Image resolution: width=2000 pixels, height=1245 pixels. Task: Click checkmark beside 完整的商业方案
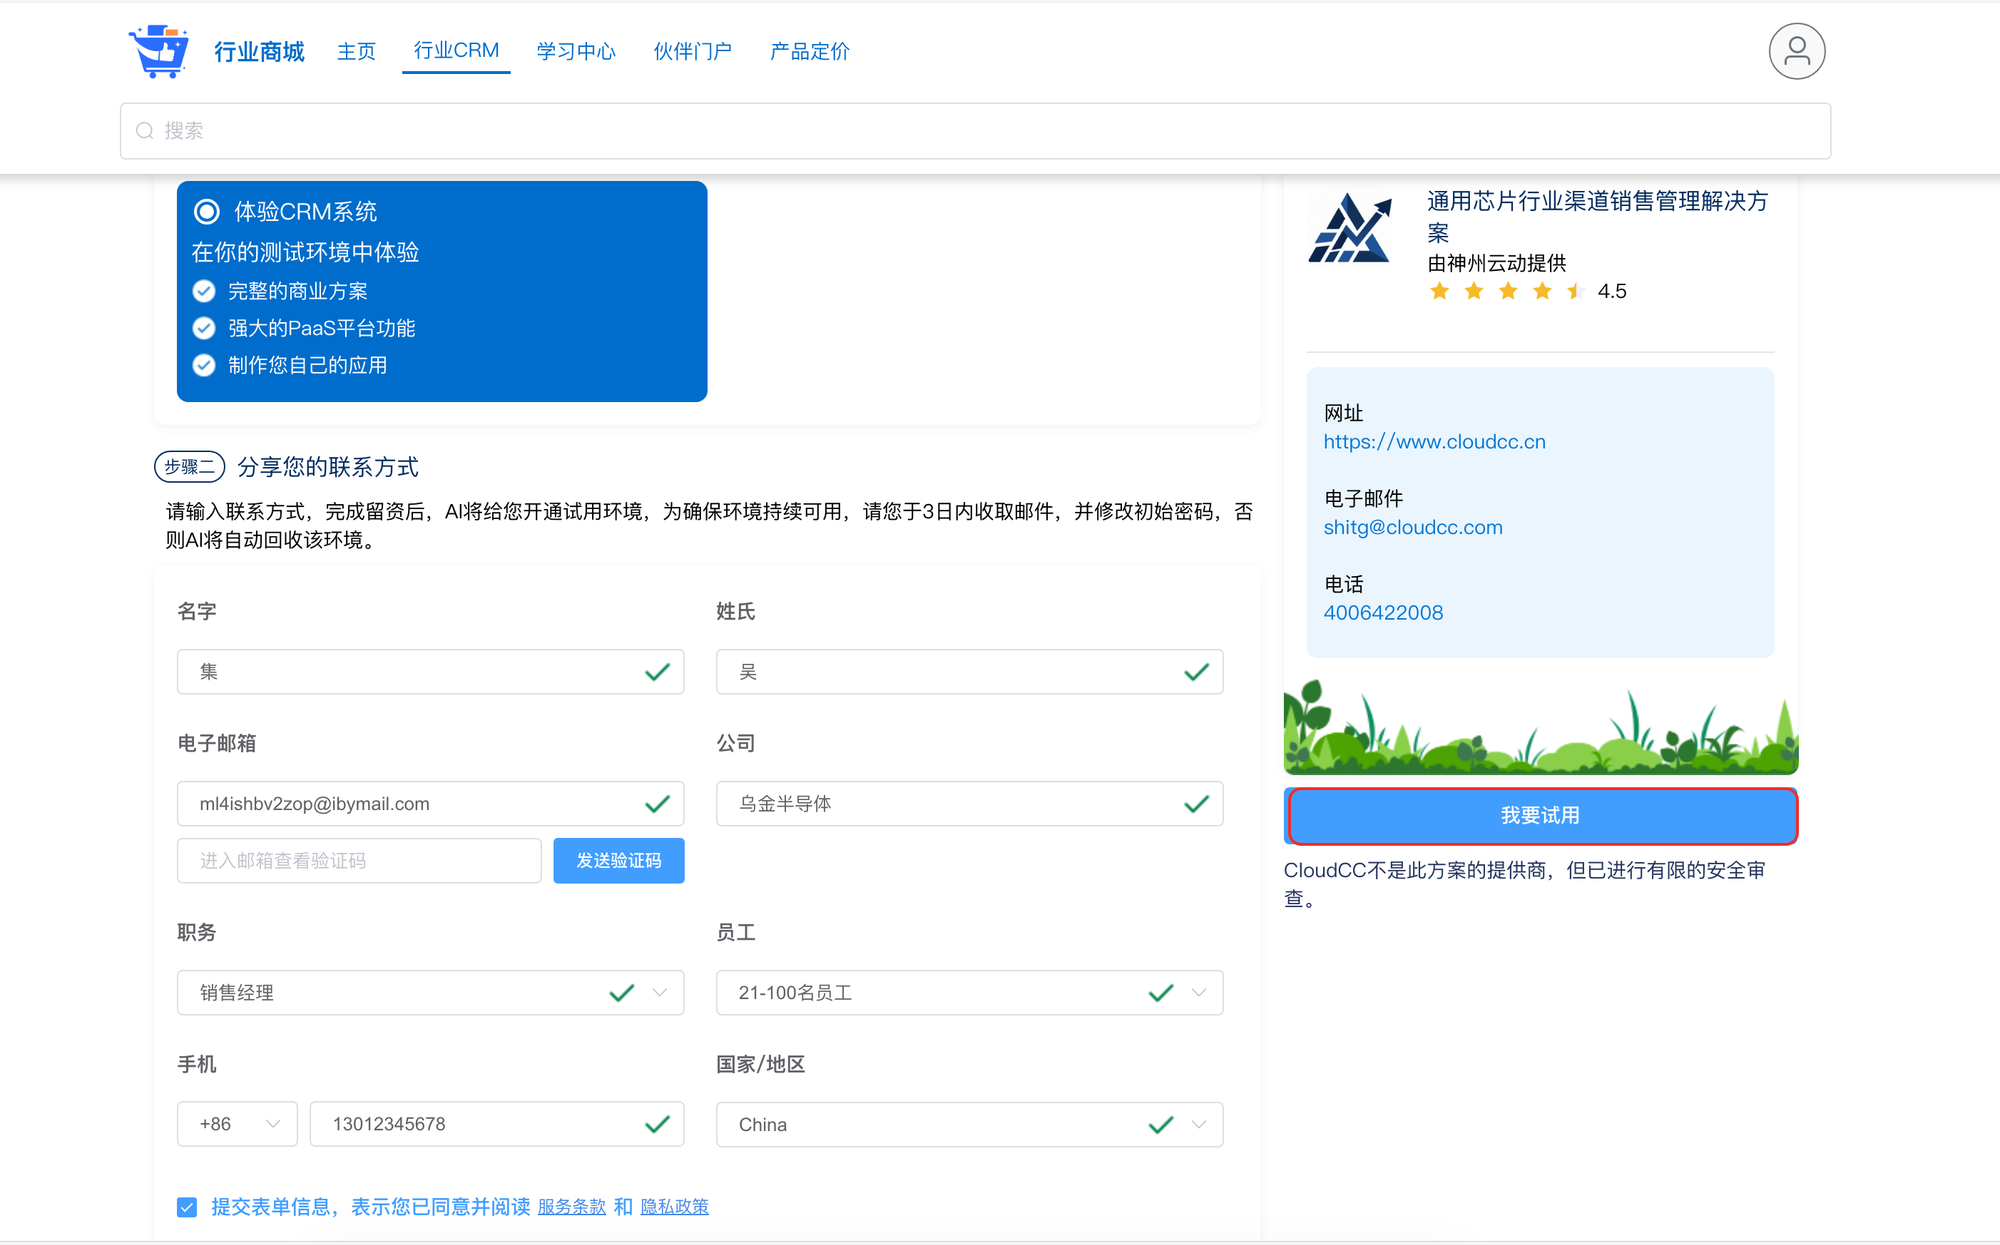tap(204, 291)
